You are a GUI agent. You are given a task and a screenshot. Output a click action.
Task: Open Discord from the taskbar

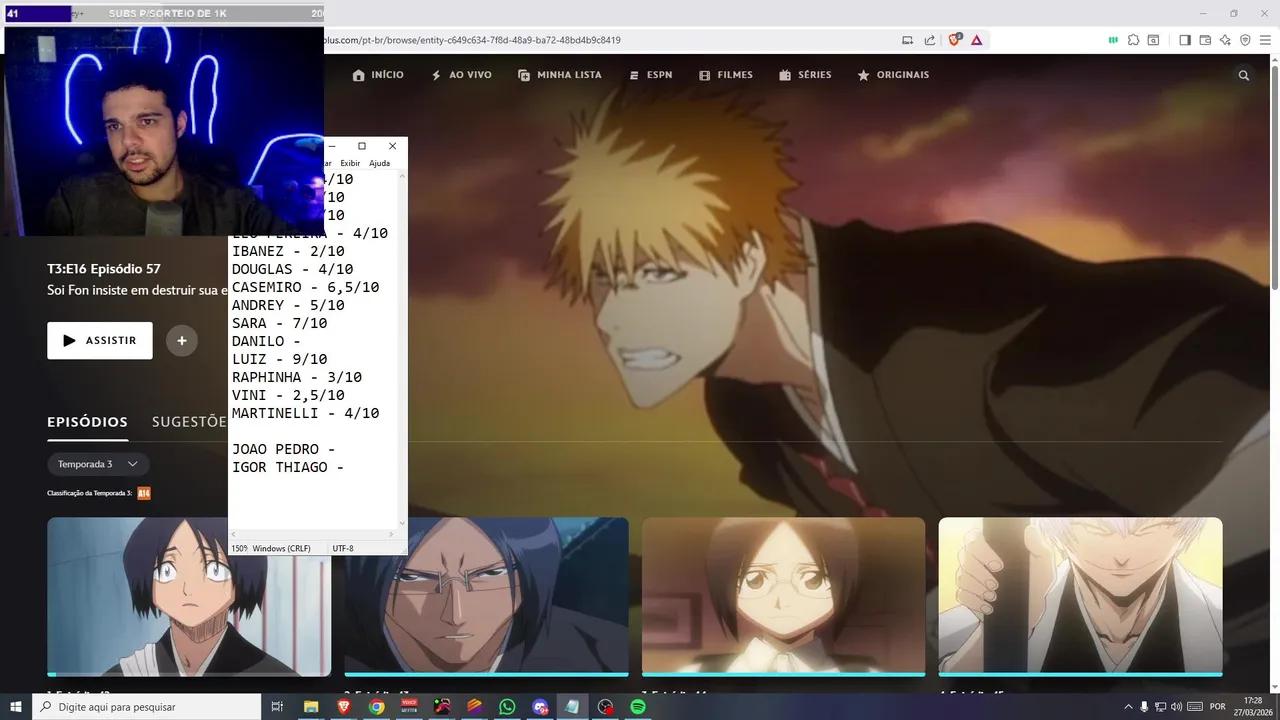(540, 707)
